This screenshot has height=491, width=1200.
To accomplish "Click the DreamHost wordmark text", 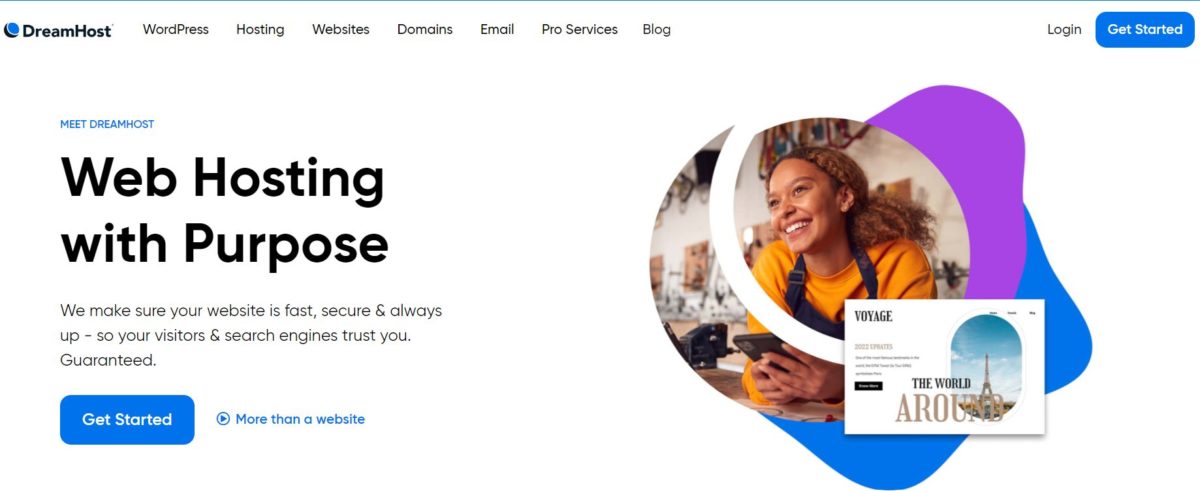I will click(x=68, y=30).
